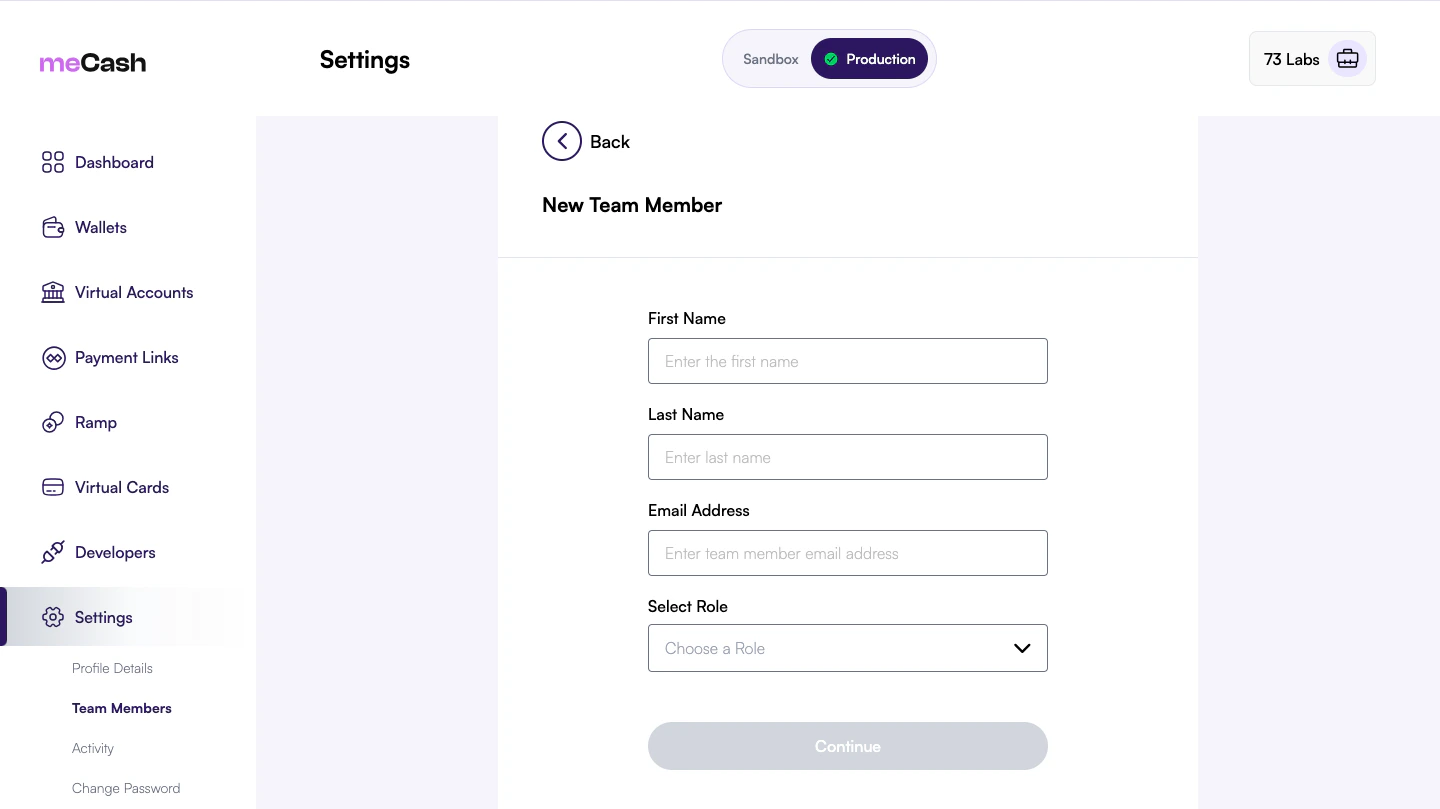1440x809 pixels.
Task: Click the back arrow circle icon
Action: (561, 141)
